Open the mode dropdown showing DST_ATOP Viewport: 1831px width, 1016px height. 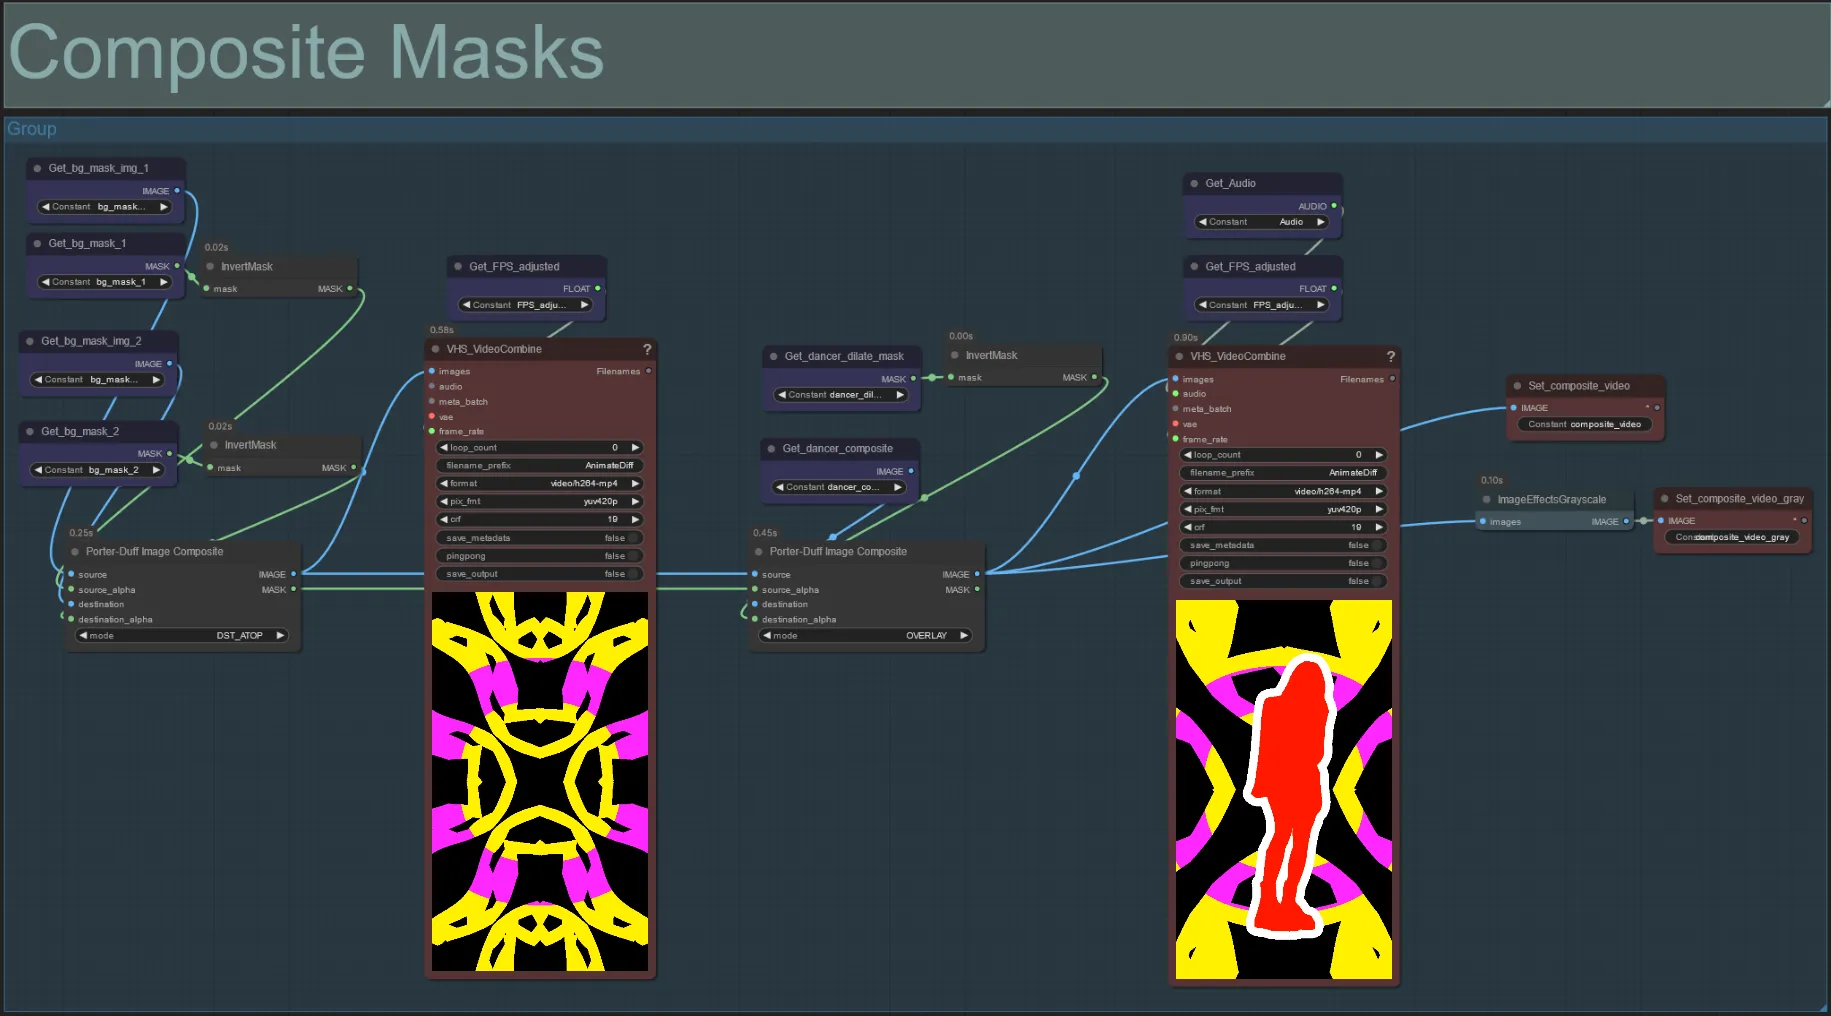point(183,635)
